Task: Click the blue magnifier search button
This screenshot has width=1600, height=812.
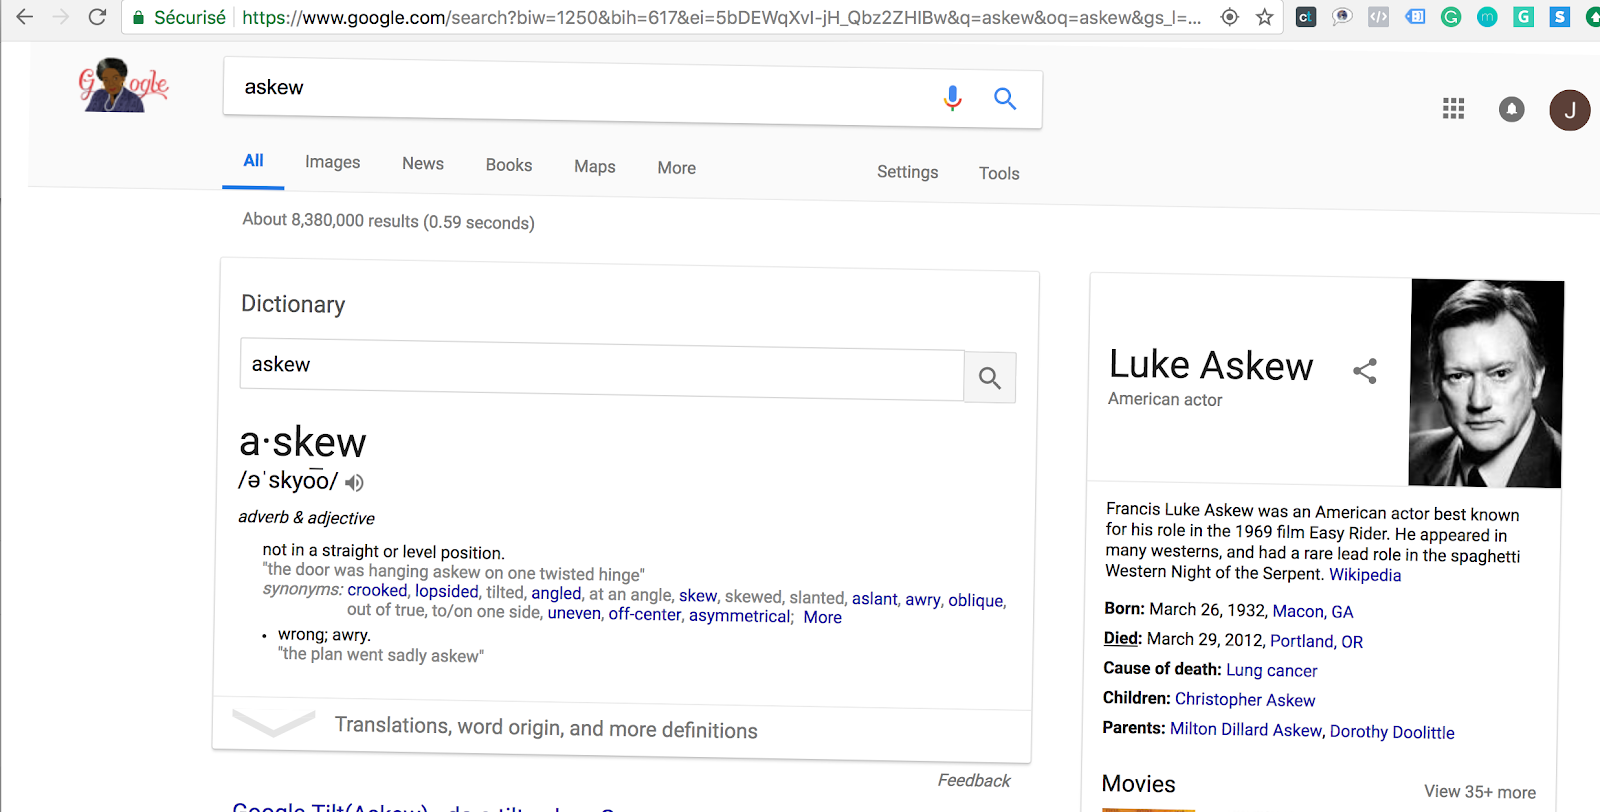Action: point(1005,98)
